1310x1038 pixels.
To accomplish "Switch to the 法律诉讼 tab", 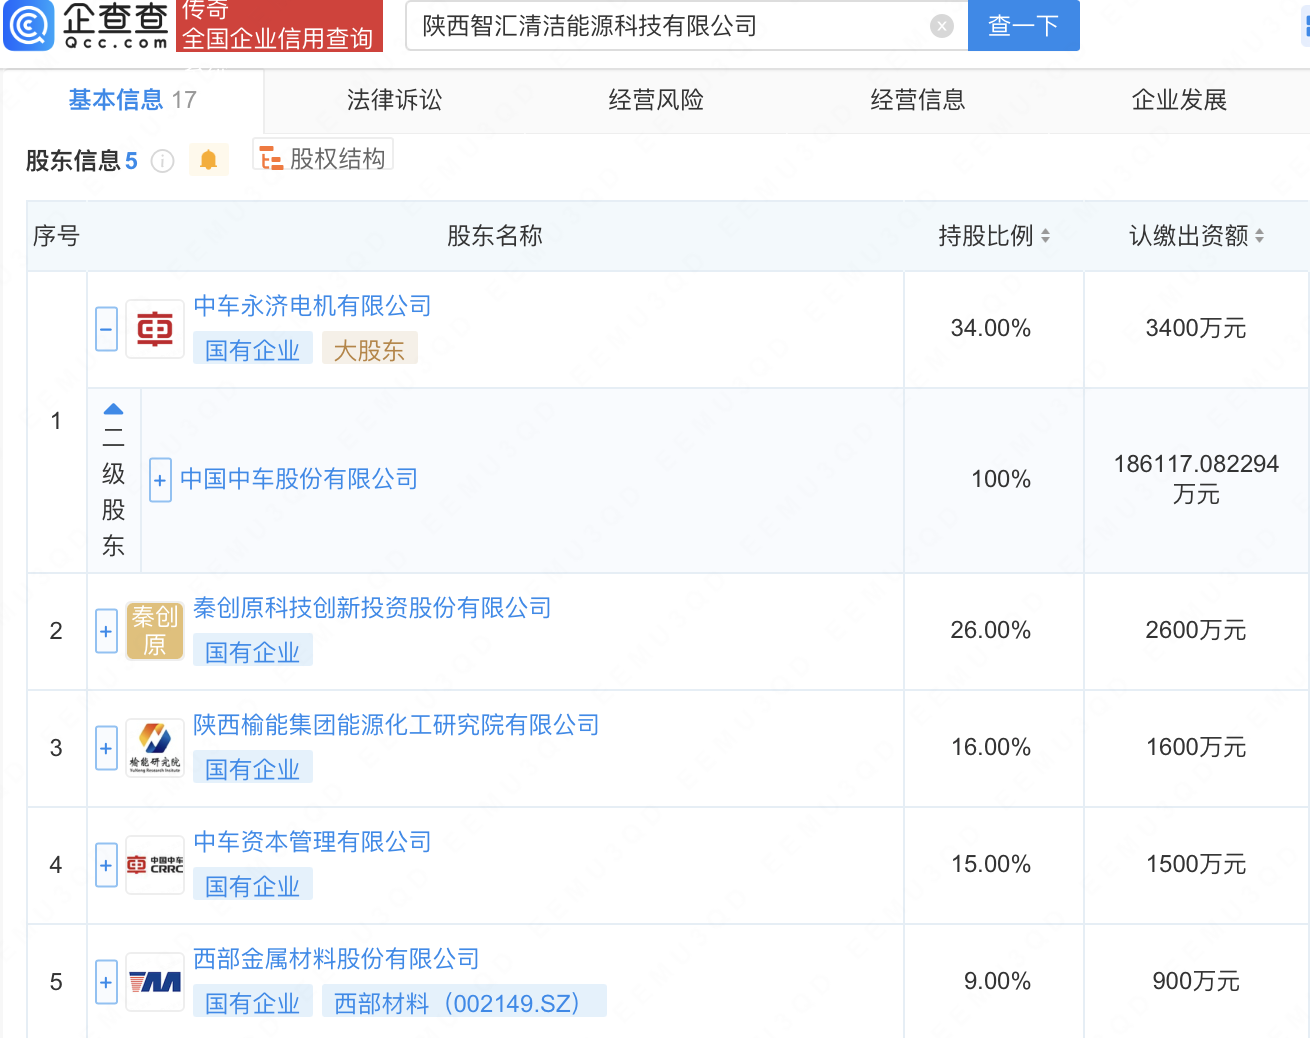I will click(394, 100).
